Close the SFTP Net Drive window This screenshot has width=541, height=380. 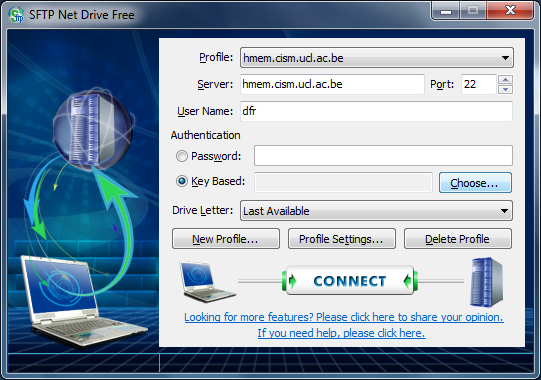(510, 11)
